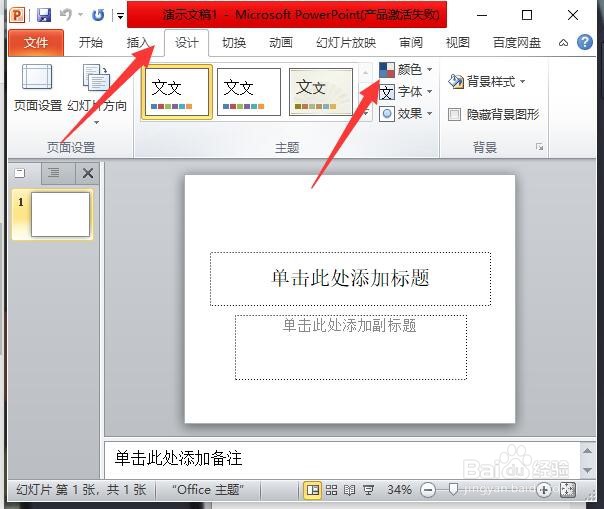Apply the third beige theme thumbnail

[x=321, y=92]
